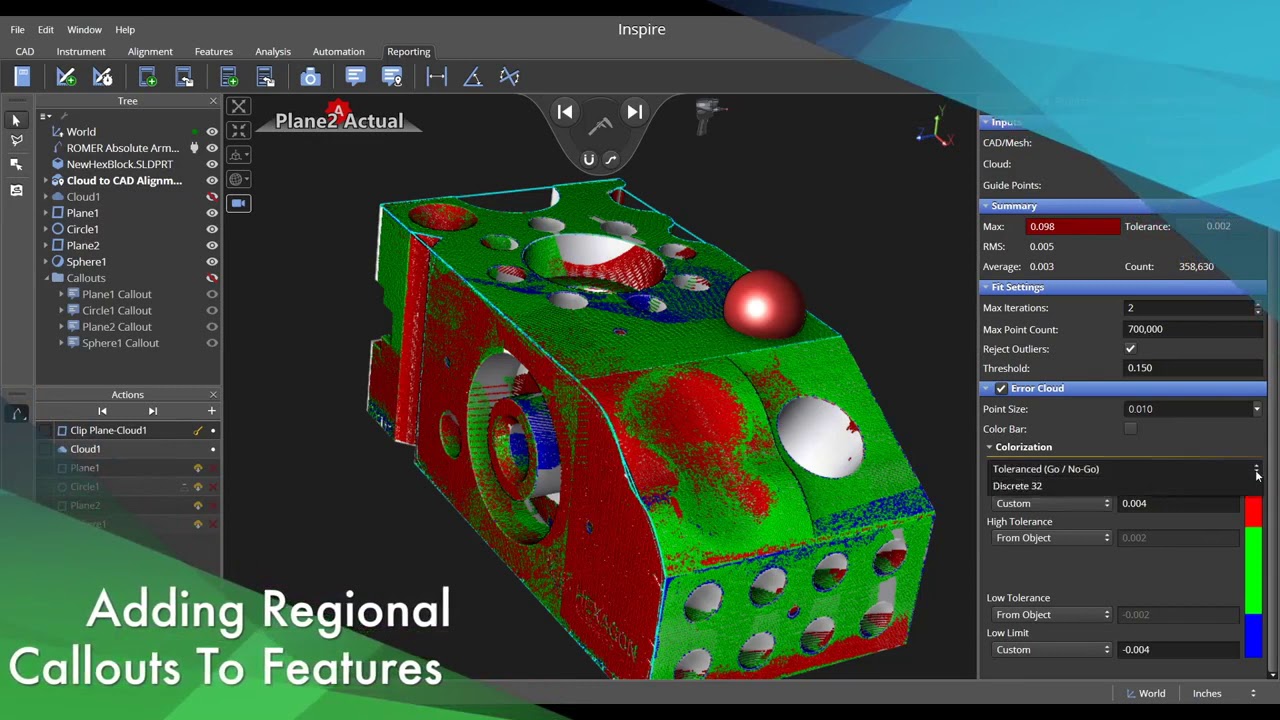Image resolution: width=1280 pixels, height=720 pixels.
Task: Open the Inches units dropdown in status bar
Action: 1224,694
